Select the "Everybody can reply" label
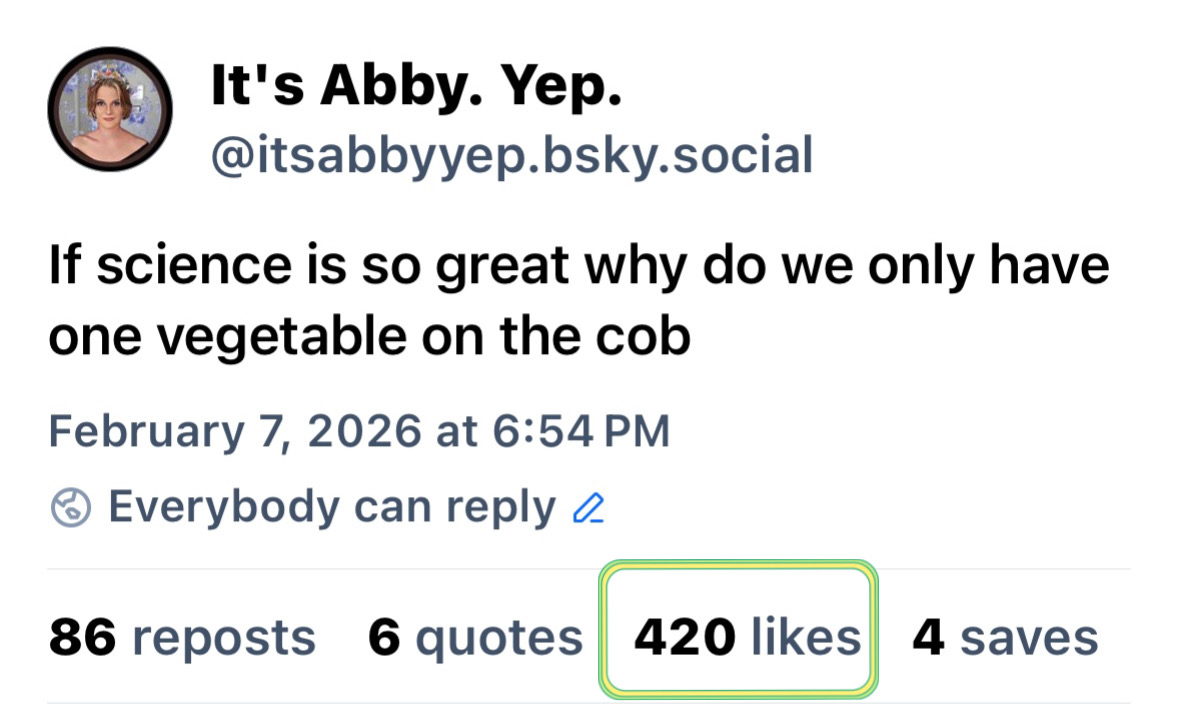This screenshot has width=1179, height=724. coord(331,508)
